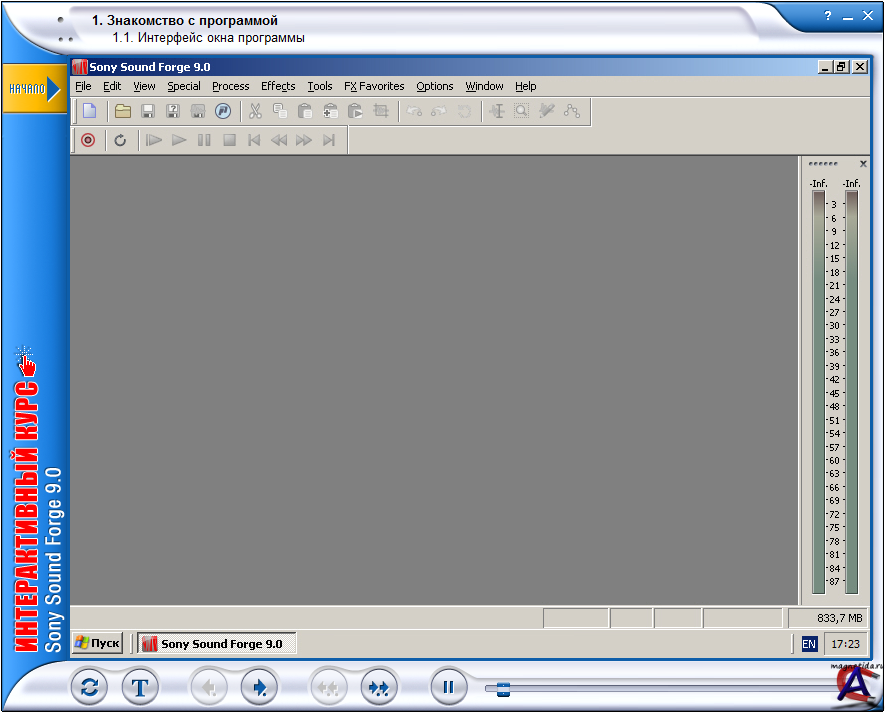Click the New file icon in toolbar
This screenshot has height=713, width=885.
pos(90,111)
